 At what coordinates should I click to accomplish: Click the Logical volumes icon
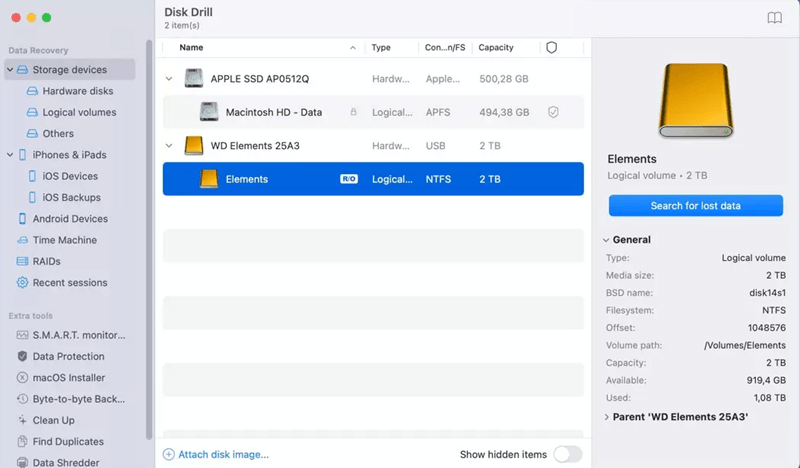[32, 112]
